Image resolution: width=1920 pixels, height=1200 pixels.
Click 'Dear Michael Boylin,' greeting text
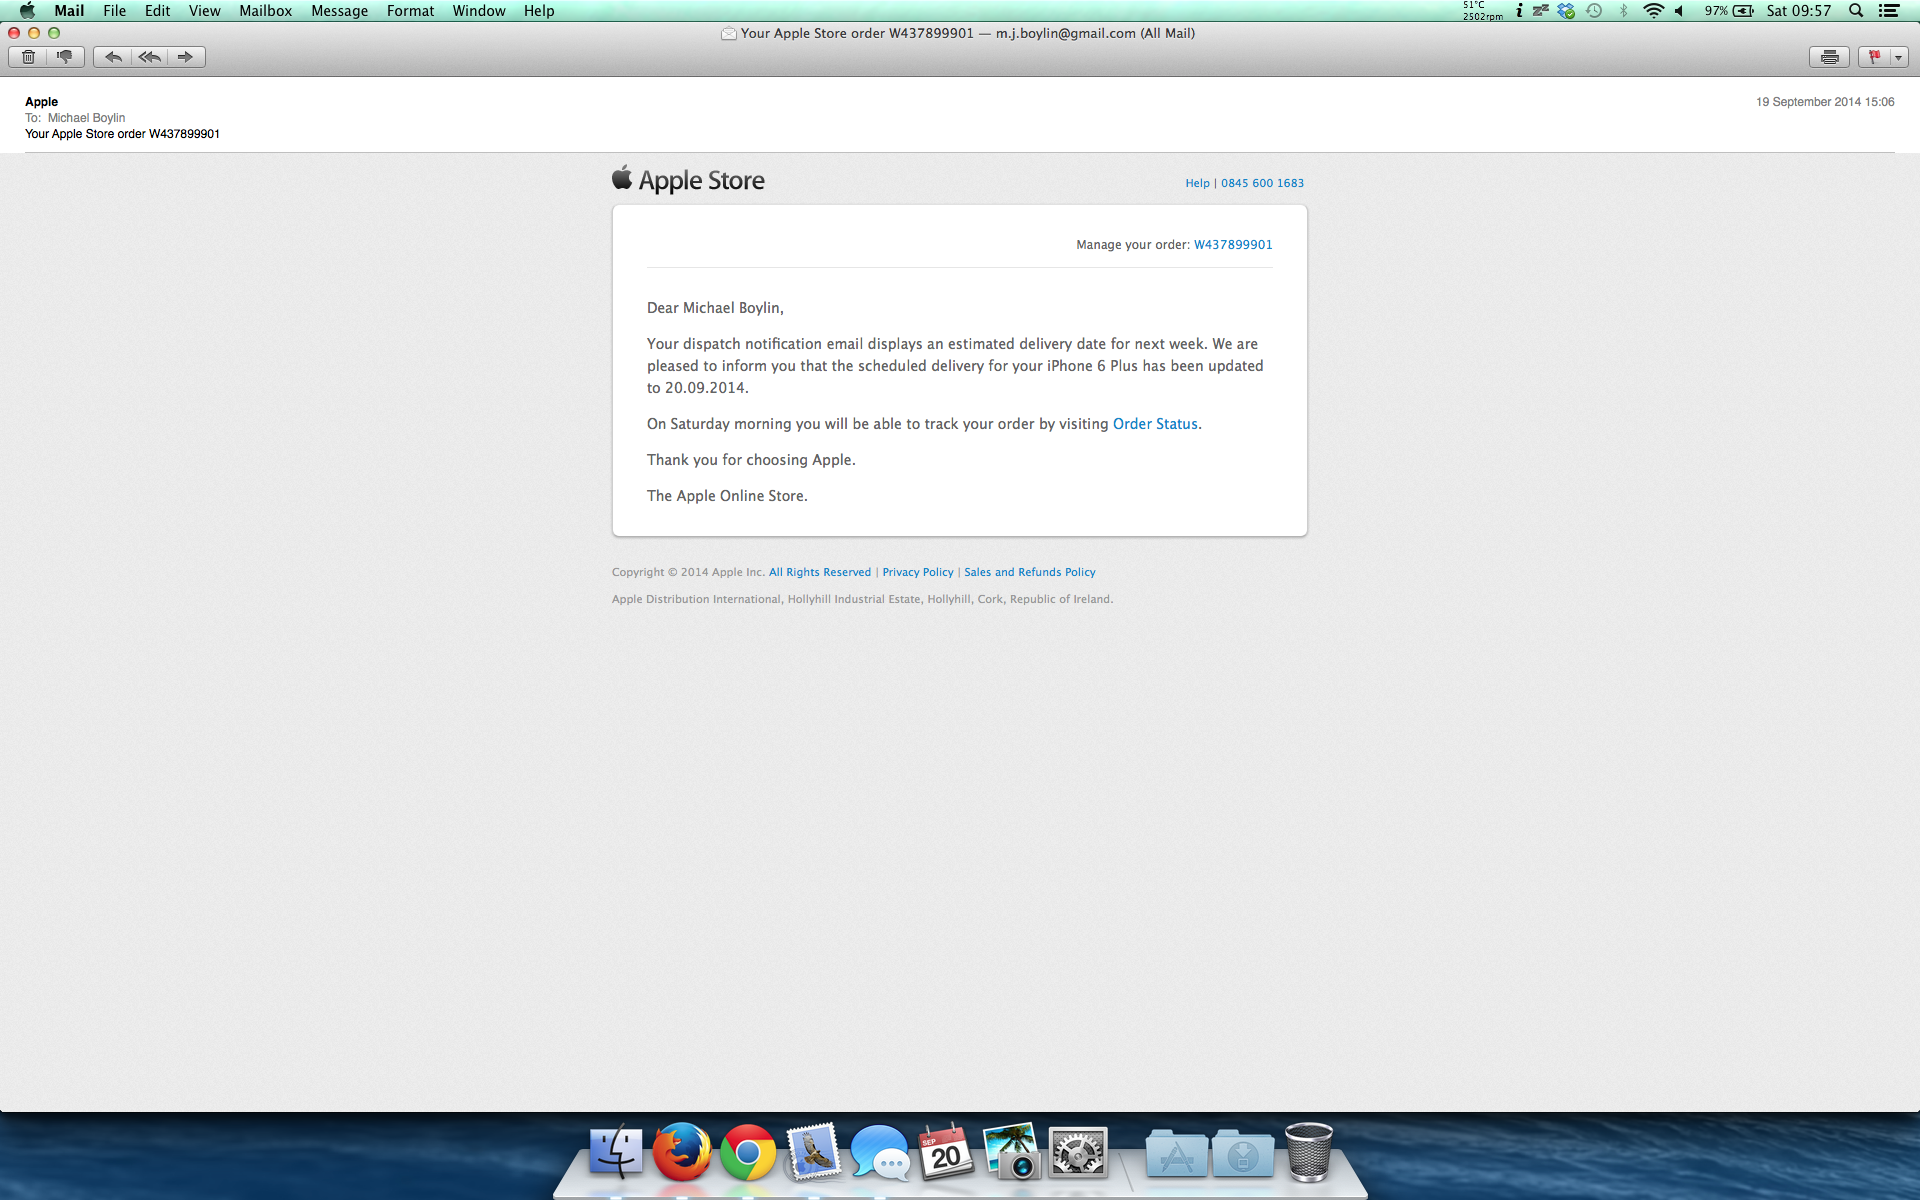coord(715,308)
